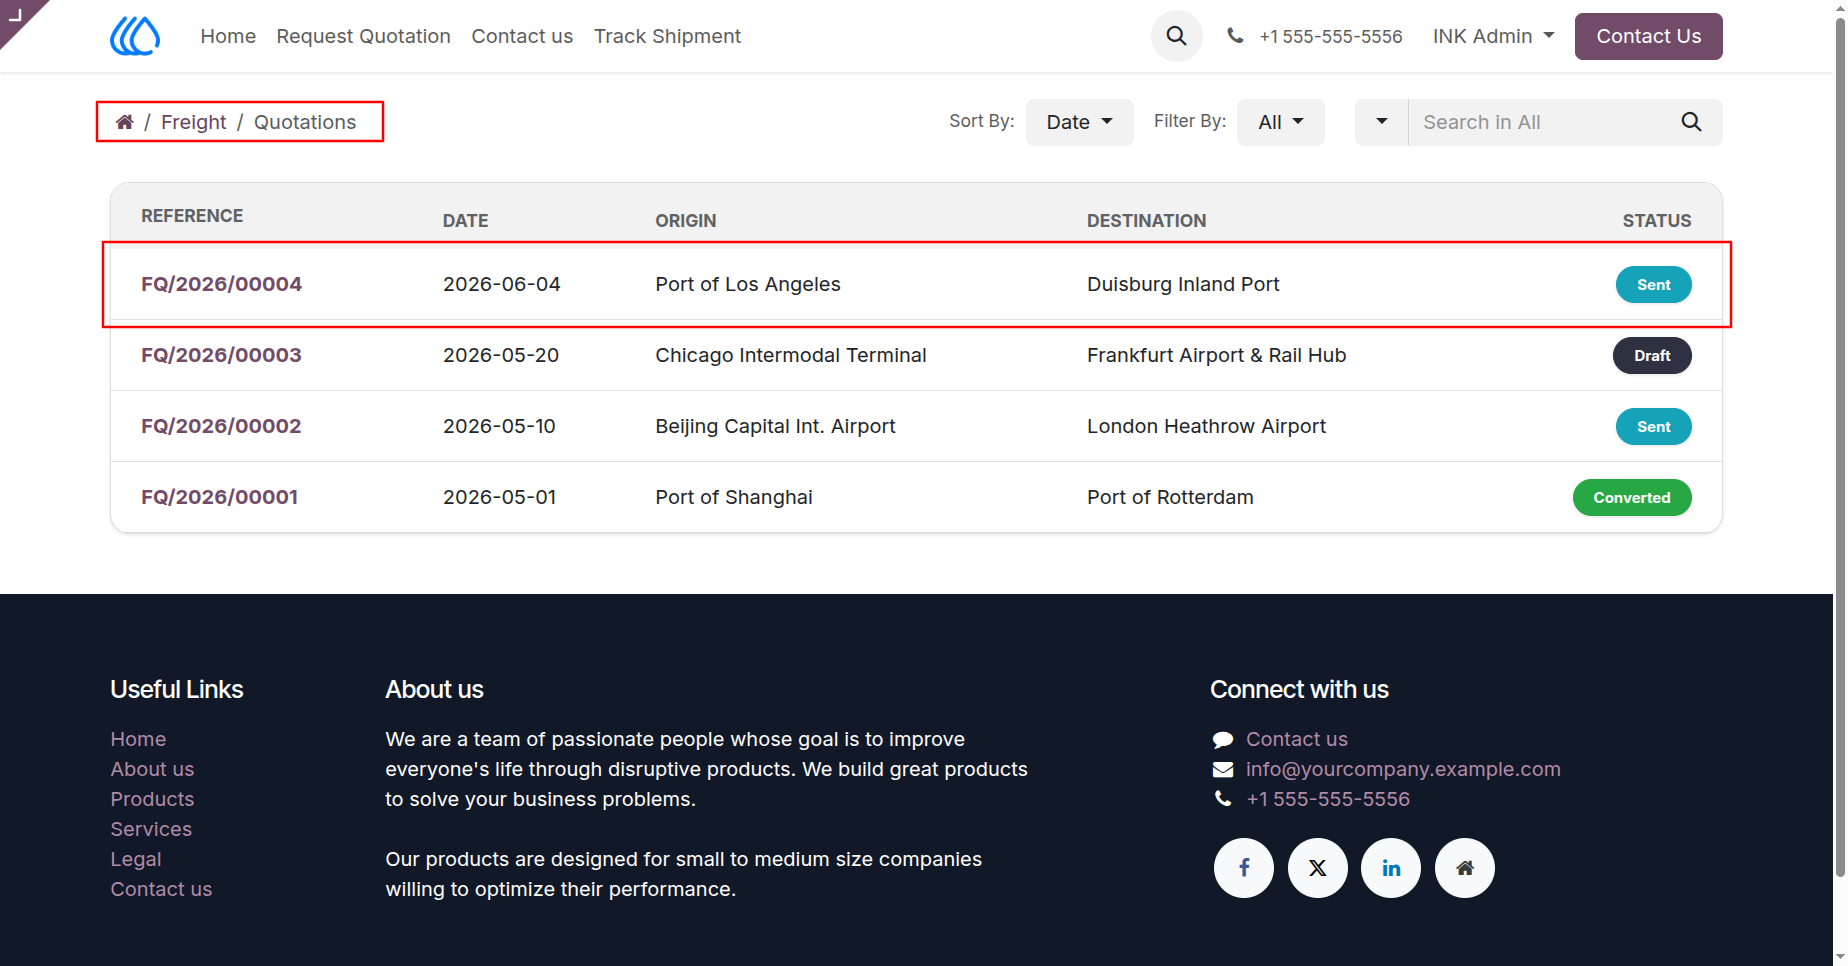This screenshot has height=966, width=1848.
Task: Click the header phone number +1 555-555-5556
Action: [x=1331, y=36]
